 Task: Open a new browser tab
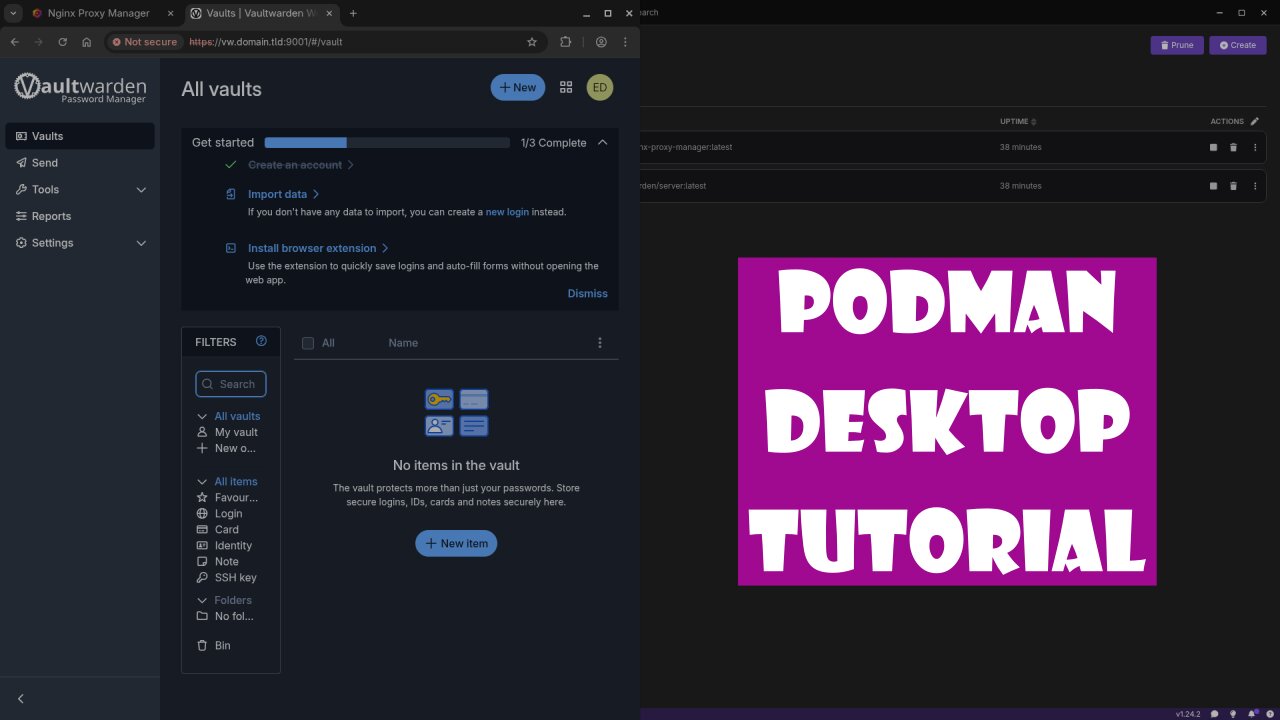tap(353, 13)
